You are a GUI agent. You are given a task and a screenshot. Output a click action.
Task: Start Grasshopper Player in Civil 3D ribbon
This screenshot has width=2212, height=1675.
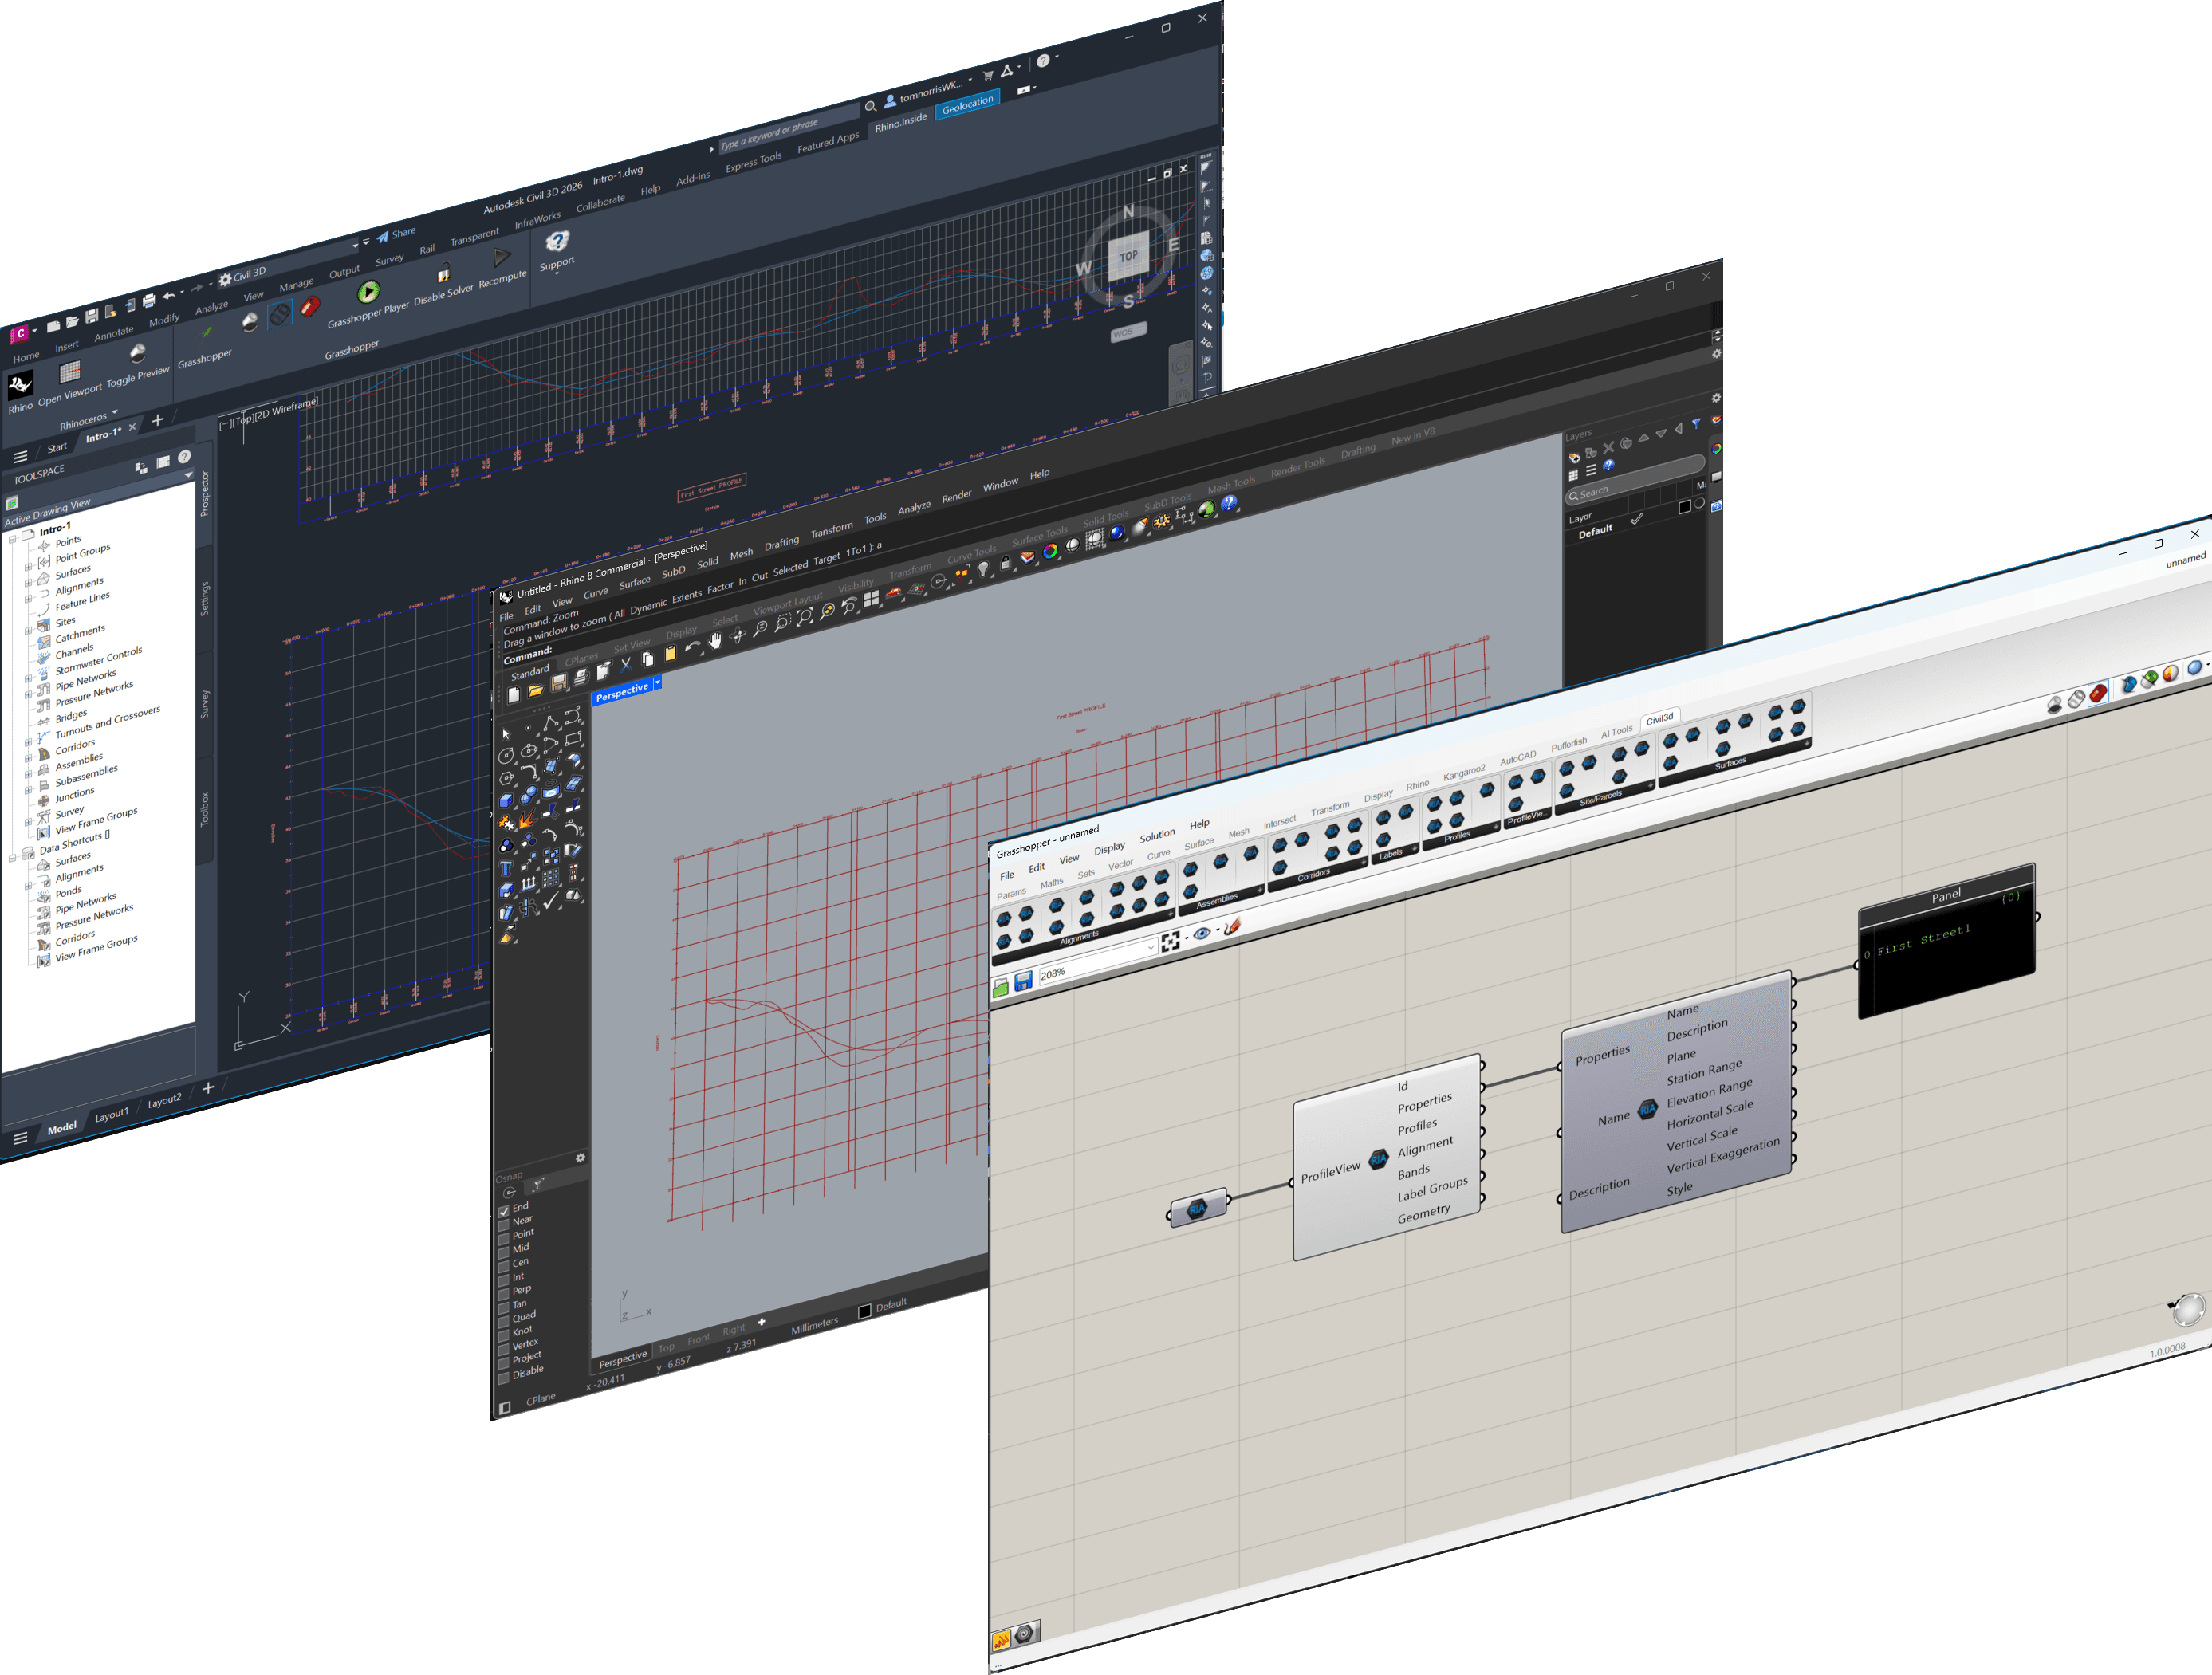368,292
